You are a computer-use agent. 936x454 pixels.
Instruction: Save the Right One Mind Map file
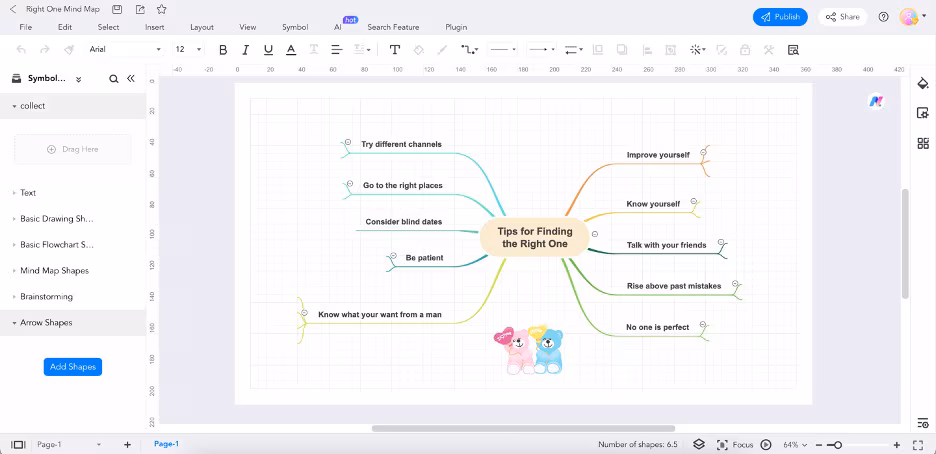click(x=117, y=10)
